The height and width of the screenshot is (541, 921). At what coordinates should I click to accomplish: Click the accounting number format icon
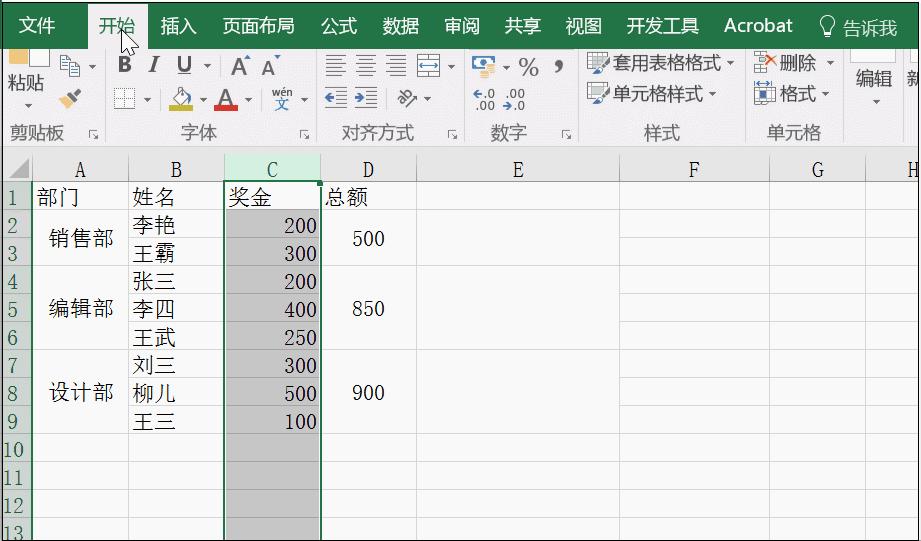click(484, 66)
